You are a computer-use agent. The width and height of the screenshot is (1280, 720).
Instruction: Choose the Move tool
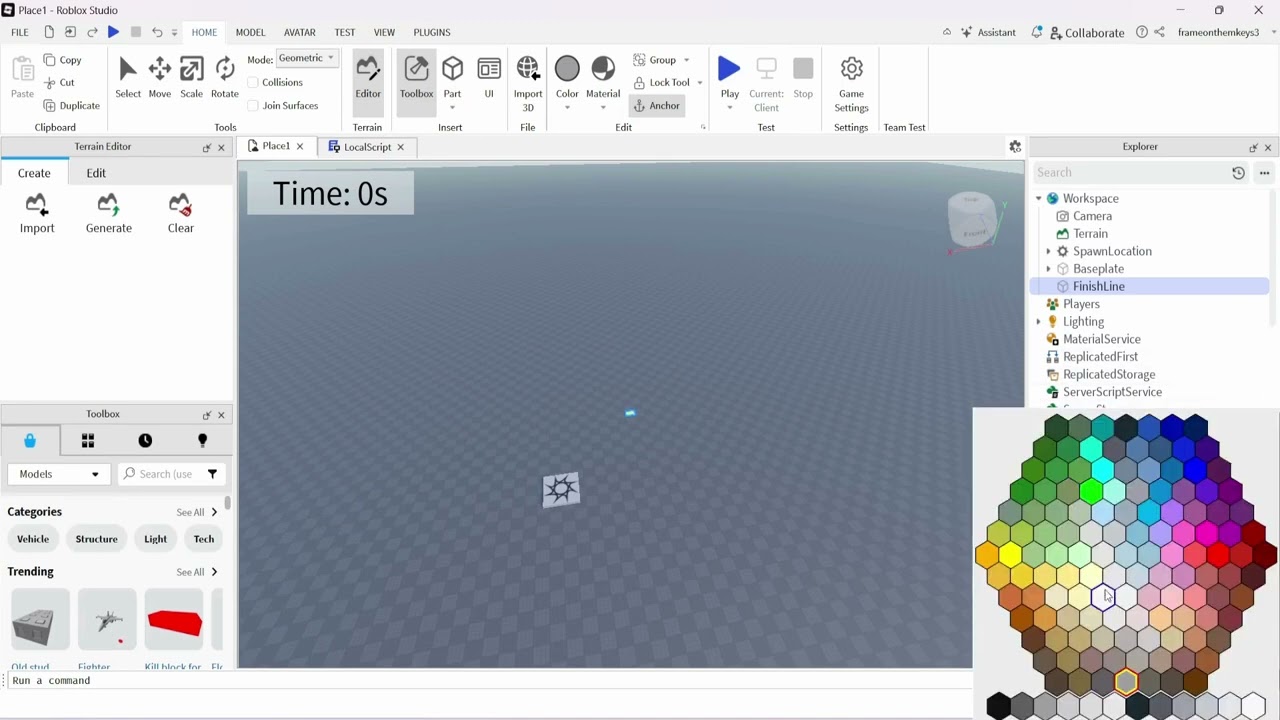[x=160, y=78]
